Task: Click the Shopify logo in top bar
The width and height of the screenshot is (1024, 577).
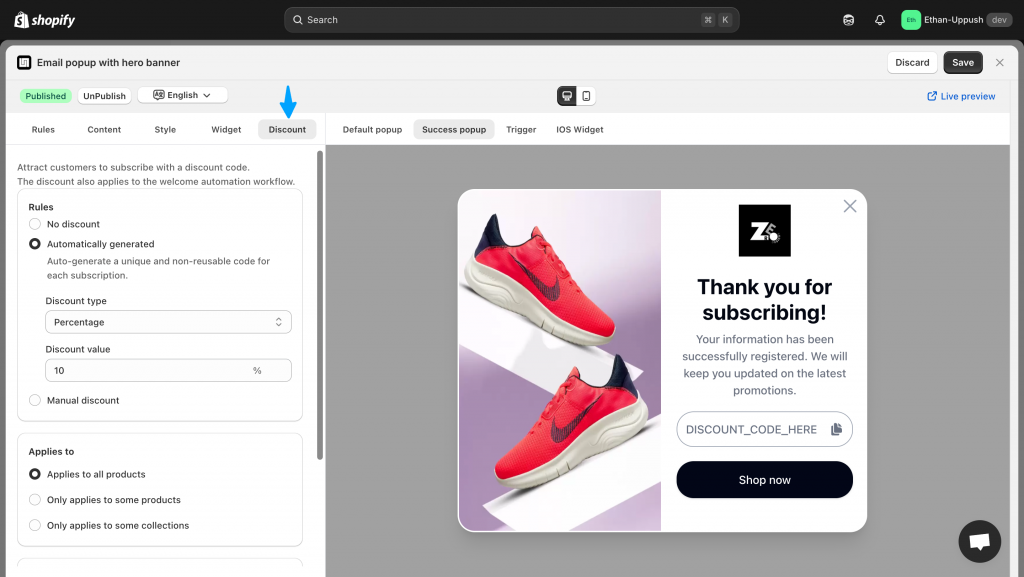Action: (x=44, y=20)
